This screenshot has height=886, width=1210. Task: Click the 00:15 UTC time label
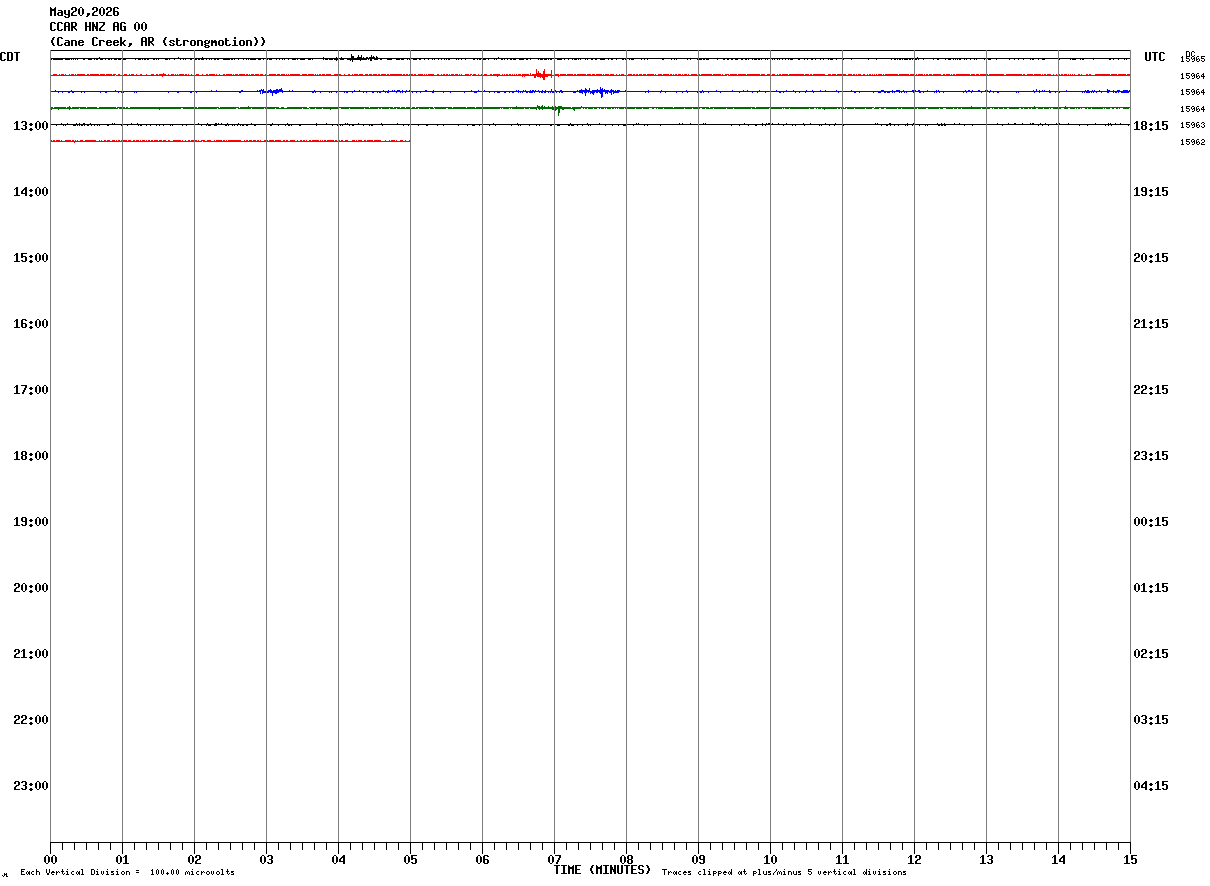point(1151,521)
